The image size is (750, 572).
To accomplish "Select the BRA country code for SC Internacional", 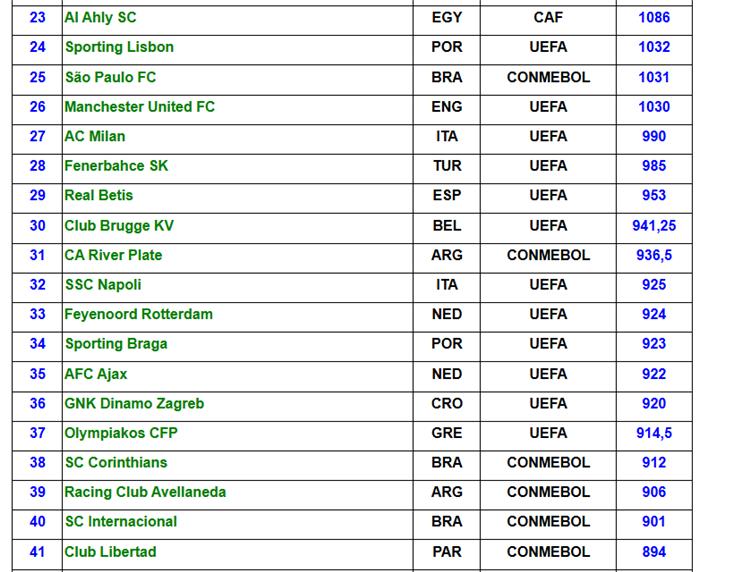I will [446, 521].
